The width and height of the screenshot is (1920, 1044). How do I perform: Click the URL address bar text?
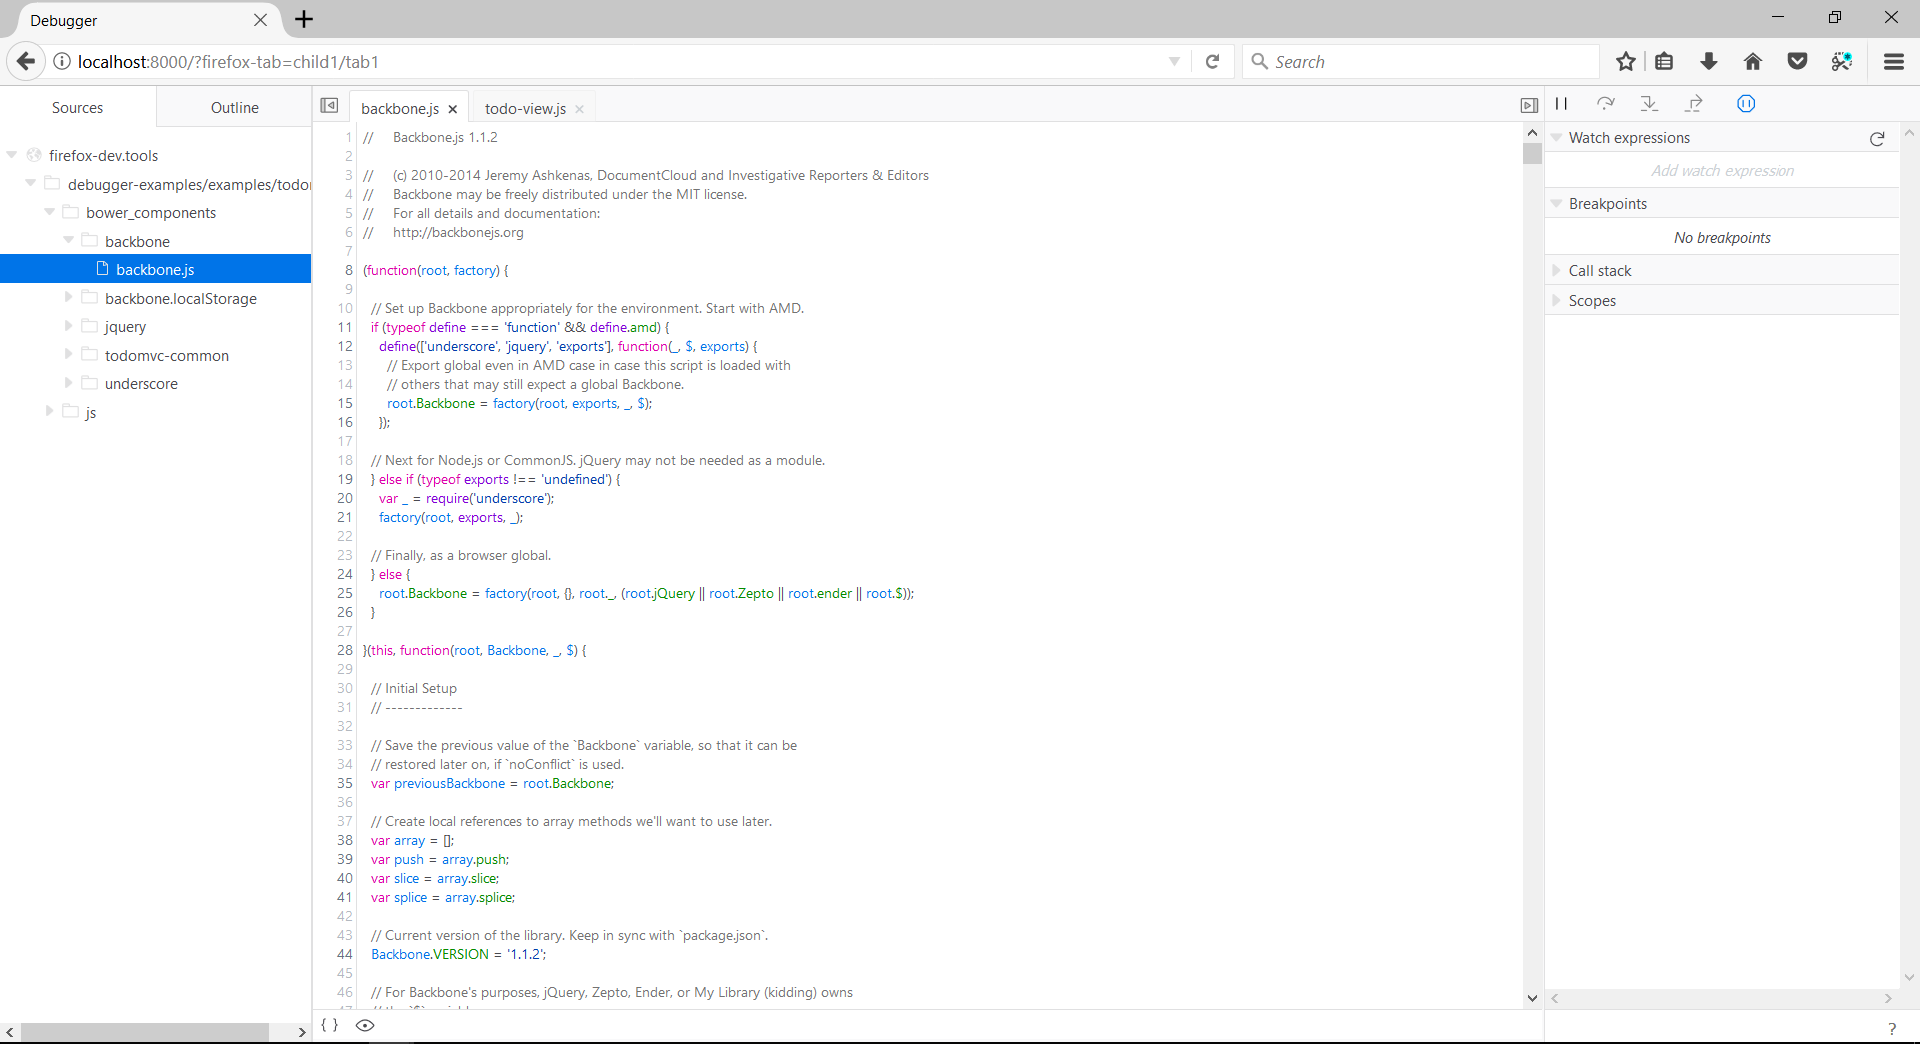[x=228, y=62]
